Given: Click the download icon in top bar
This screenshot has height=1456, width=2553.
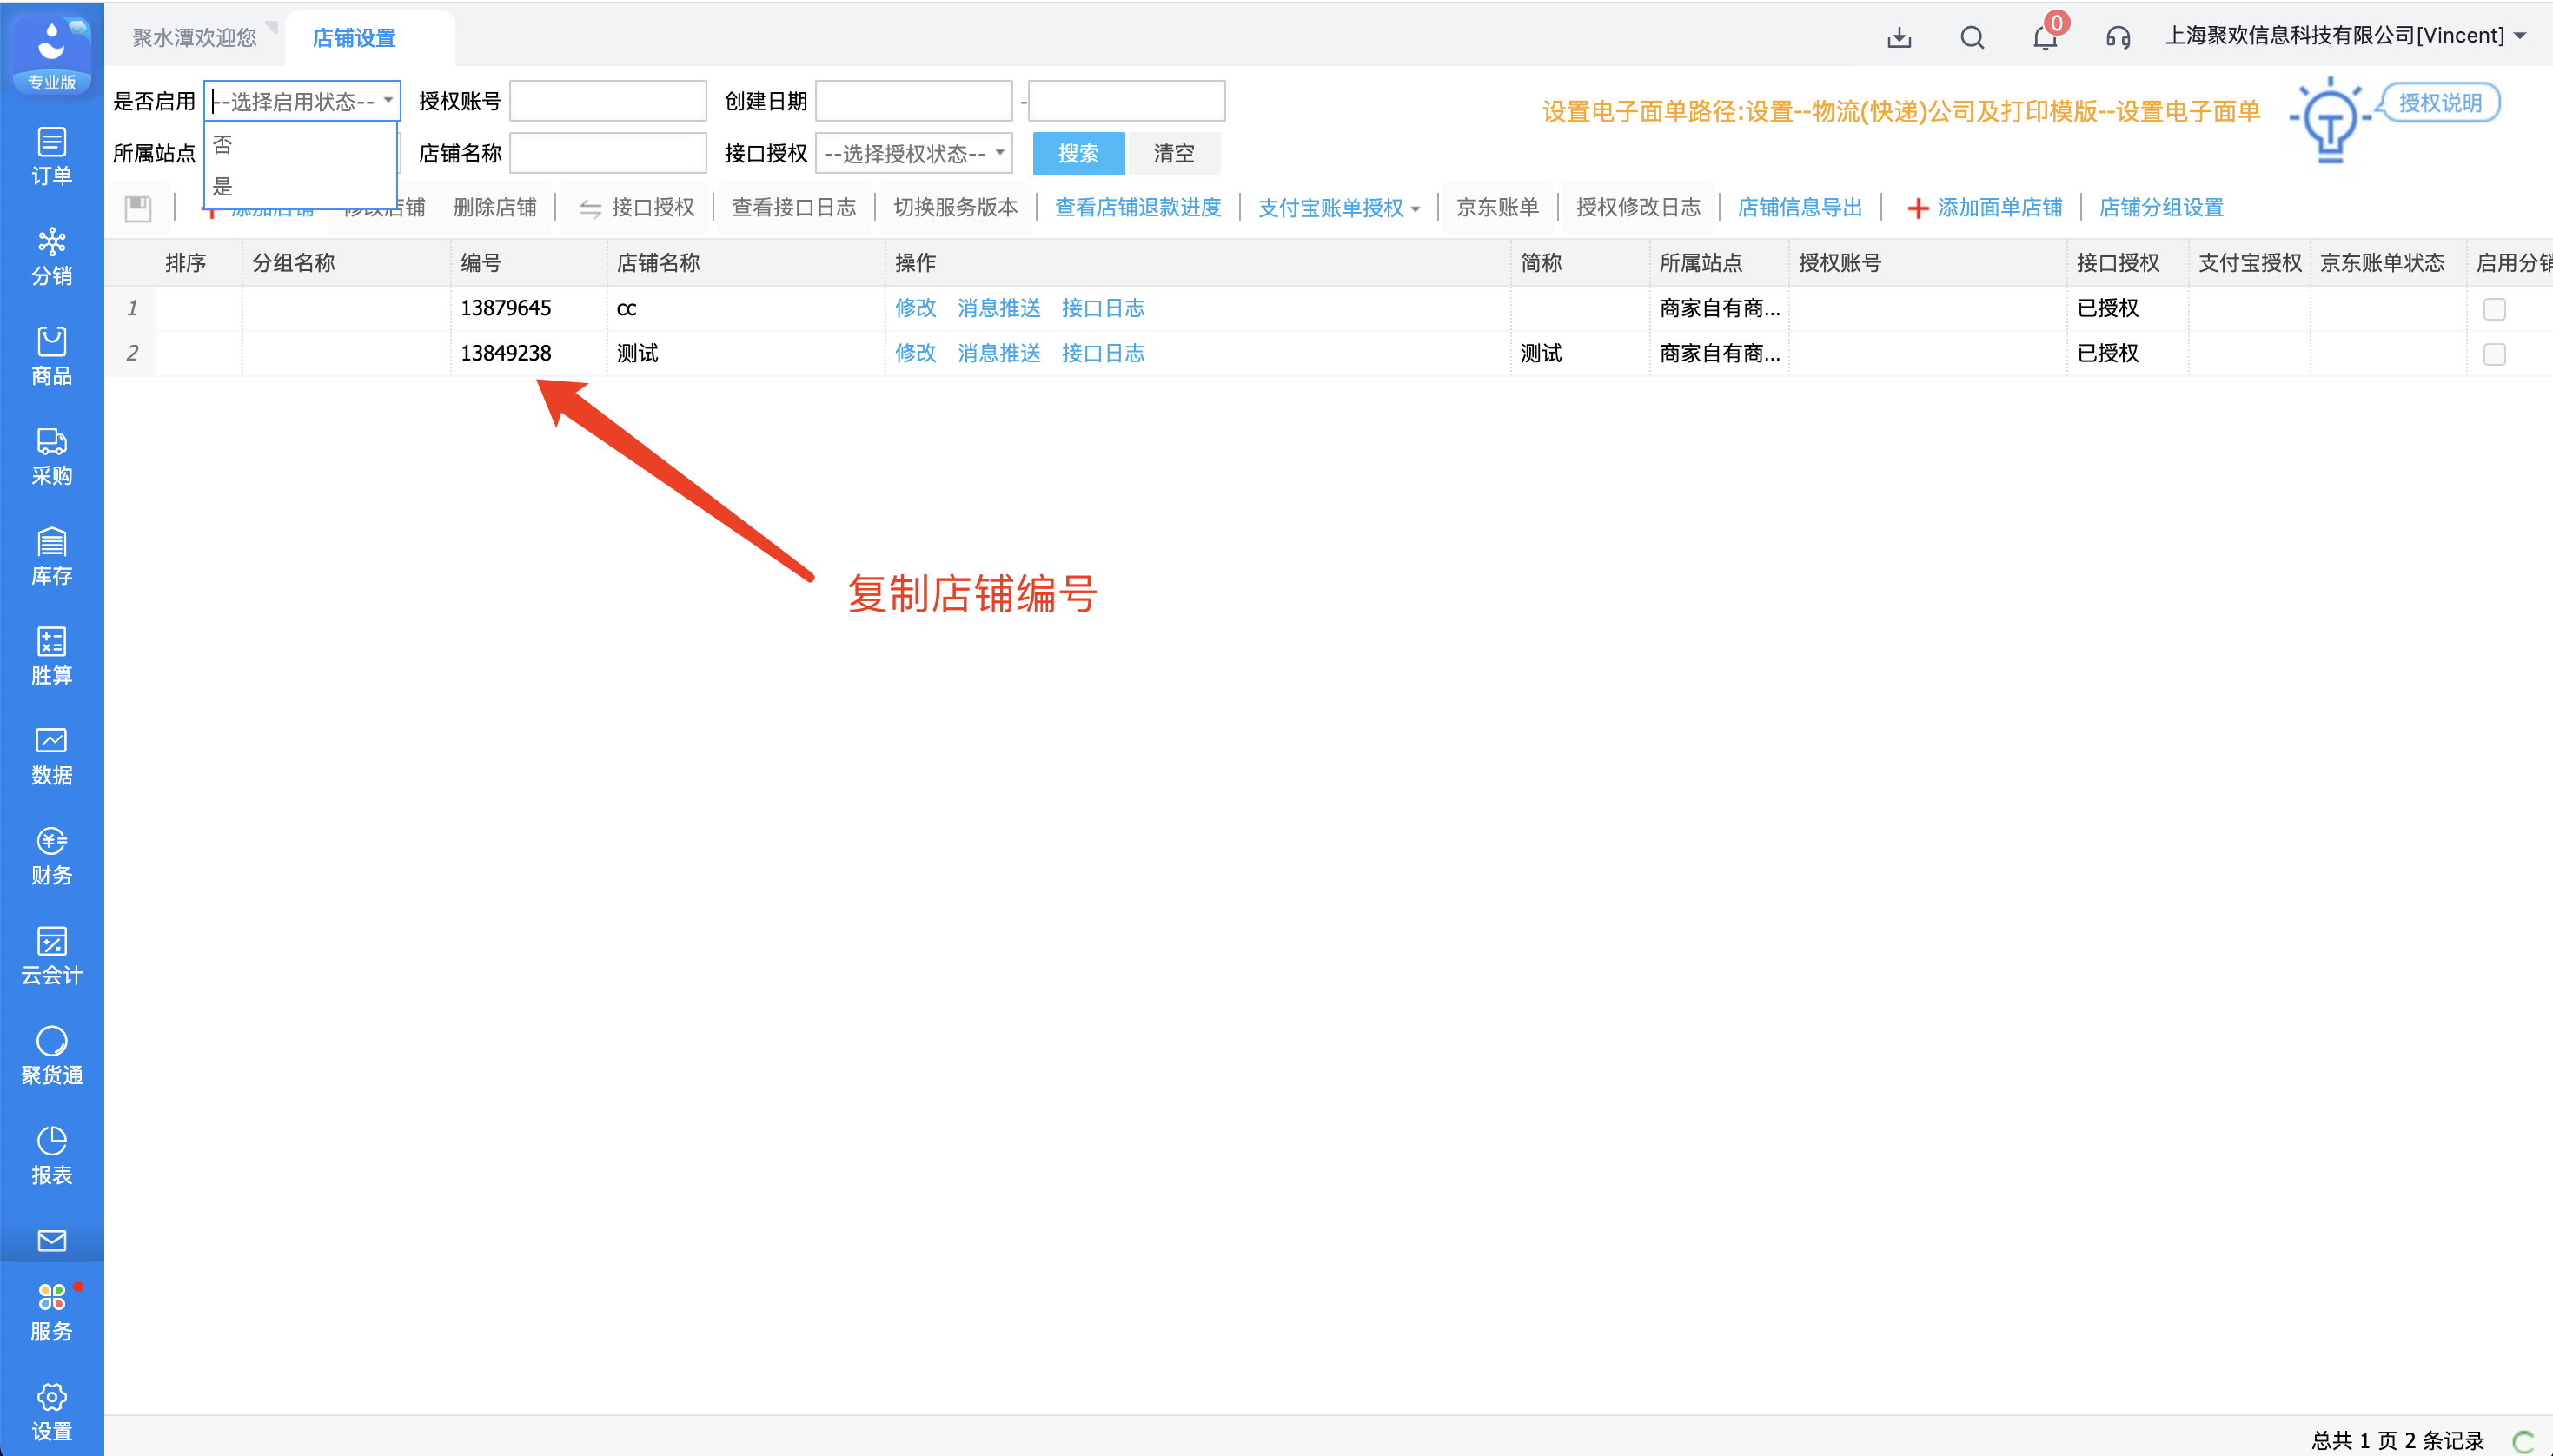Looking at the screenshot, I should (x=1899, y=38).
